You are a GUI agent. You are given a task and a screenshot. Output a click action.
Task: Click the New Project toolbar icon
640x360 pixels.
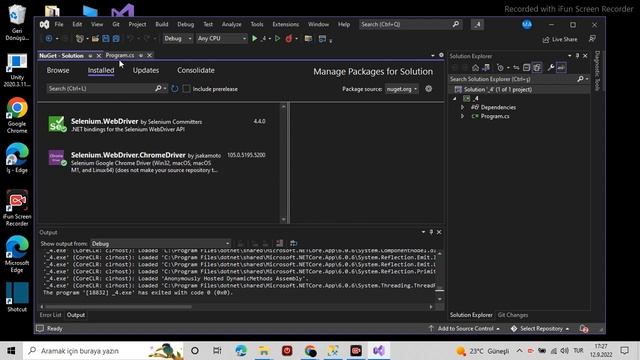(x=80, y=38)
